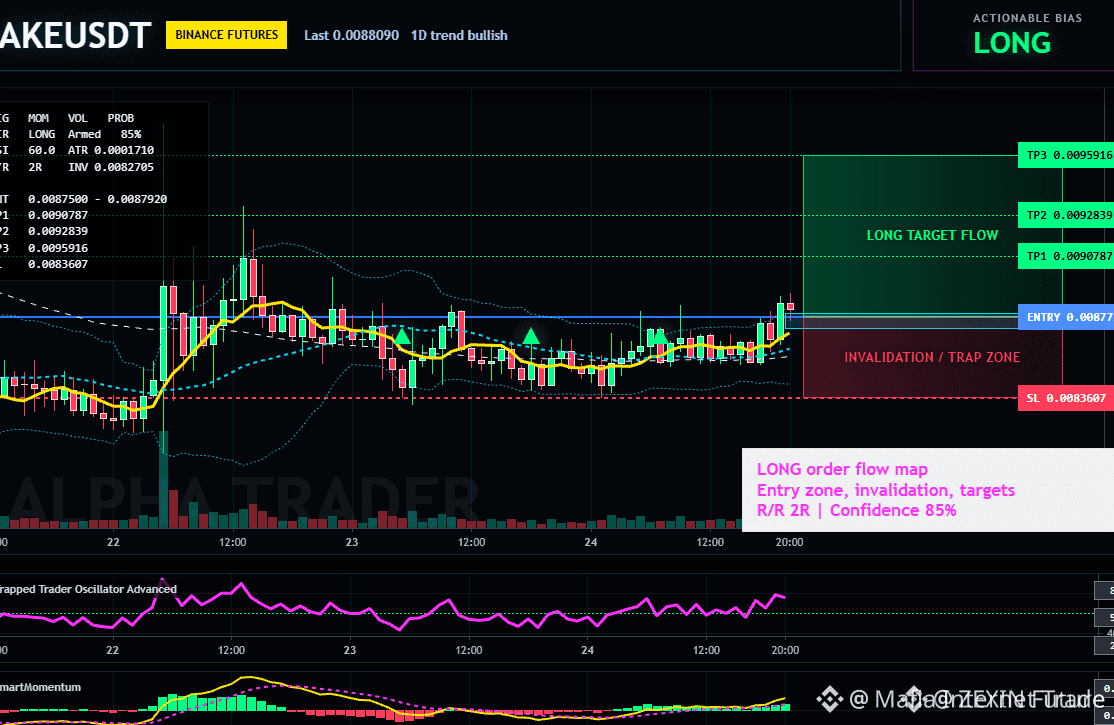Click 'R/R 2R | Confidence 85%' line

tap(856, 510)
